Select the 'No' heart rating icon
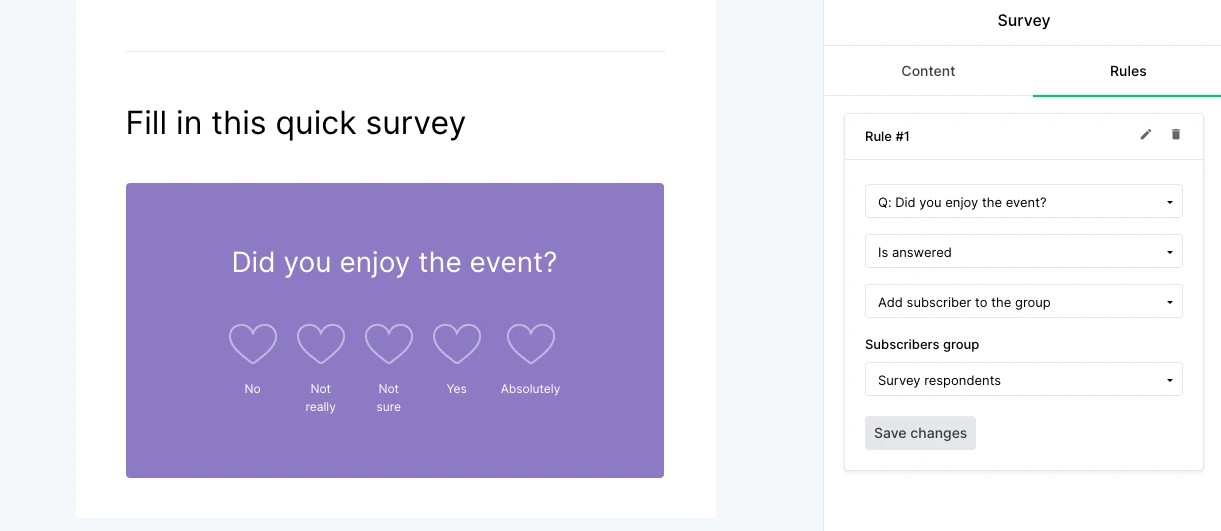The width and height of the screenshot is (1221, 531). pos(253,343)
